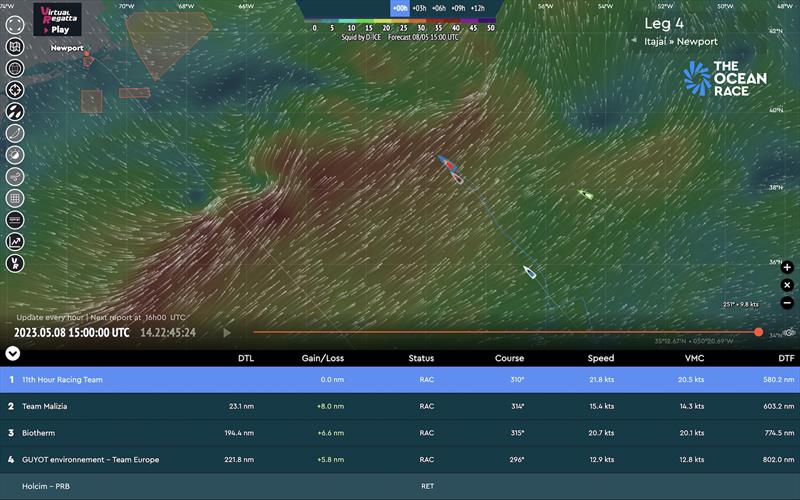Viewport: 800px width, 500px height.
Task: Toggle the boats display icon in sidebar
Action: (15, 111)
